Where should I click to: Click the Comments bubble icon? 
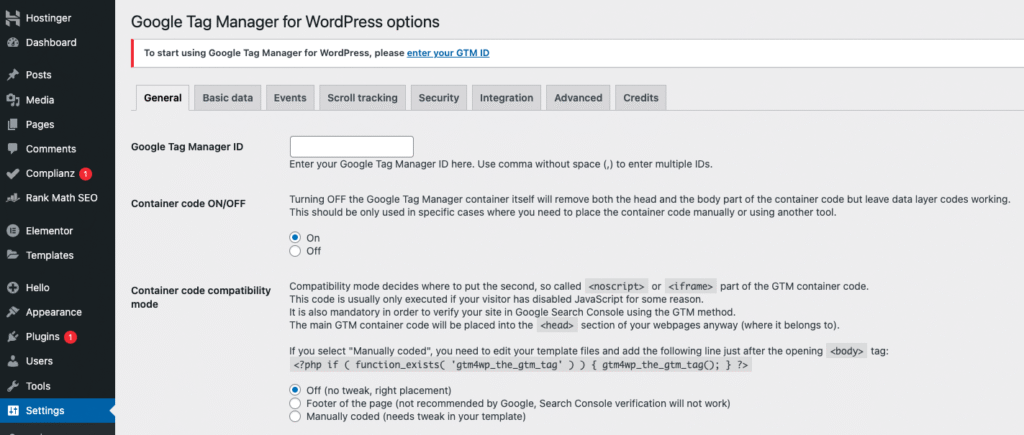point(13,149)
